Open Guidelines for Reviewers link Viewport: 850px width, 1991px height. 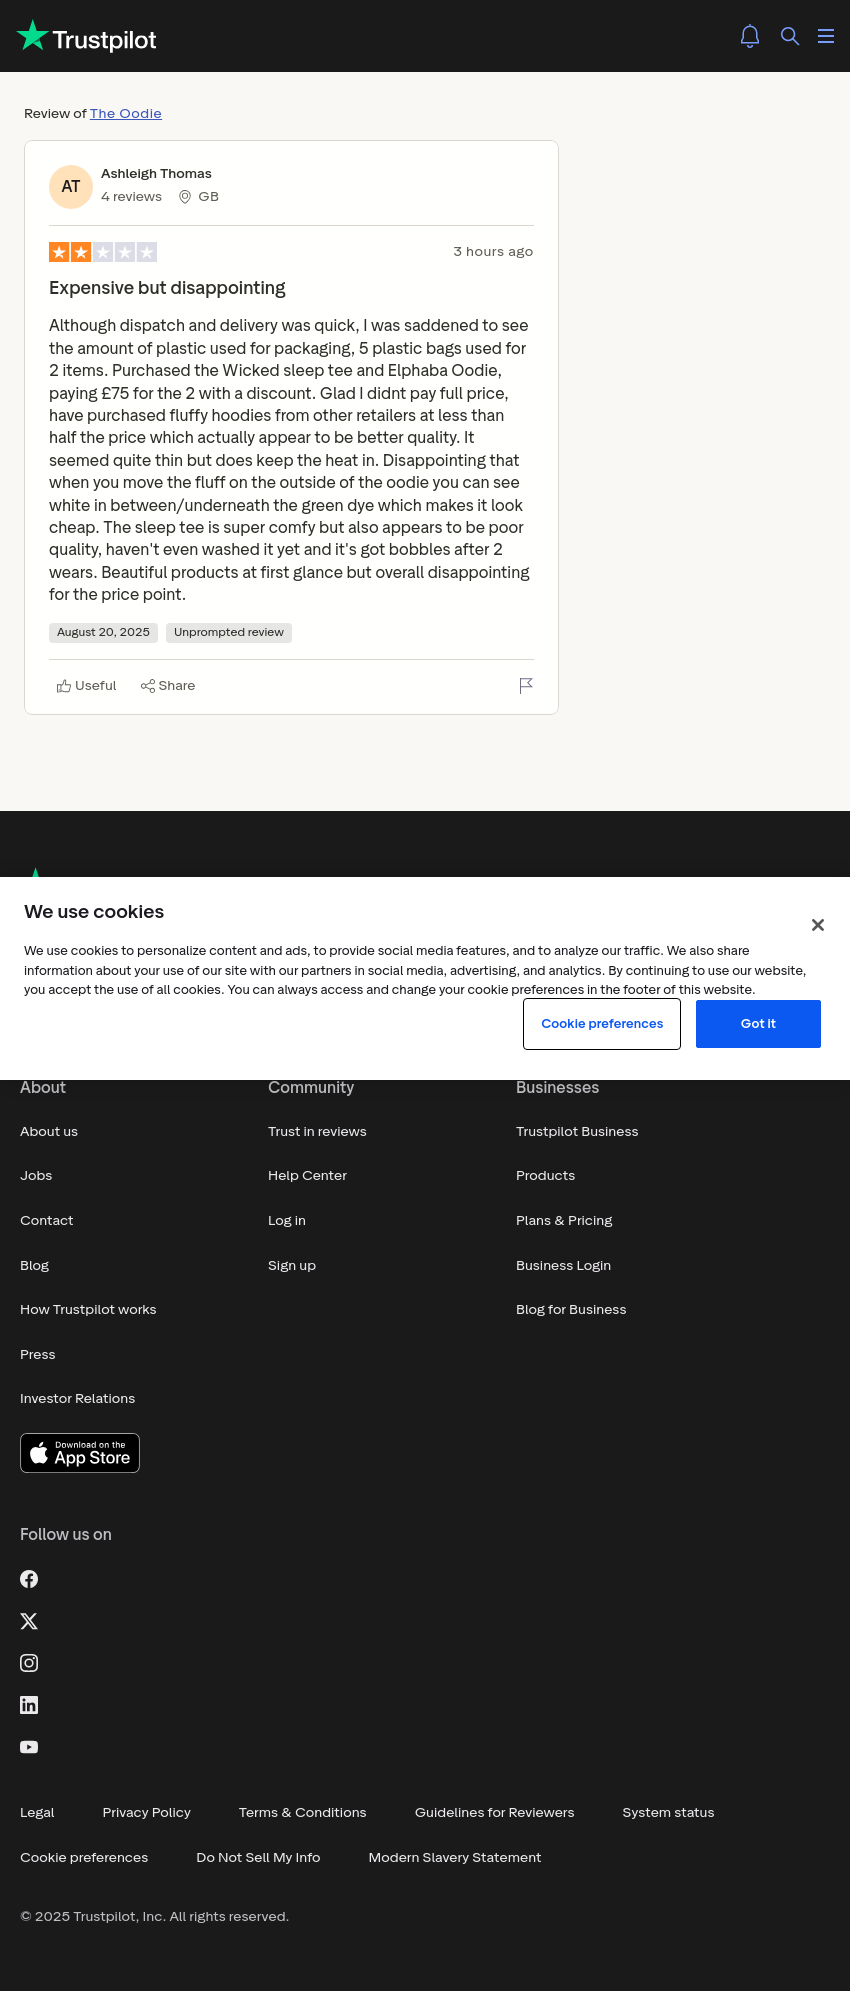click(x=495, y=1813)
